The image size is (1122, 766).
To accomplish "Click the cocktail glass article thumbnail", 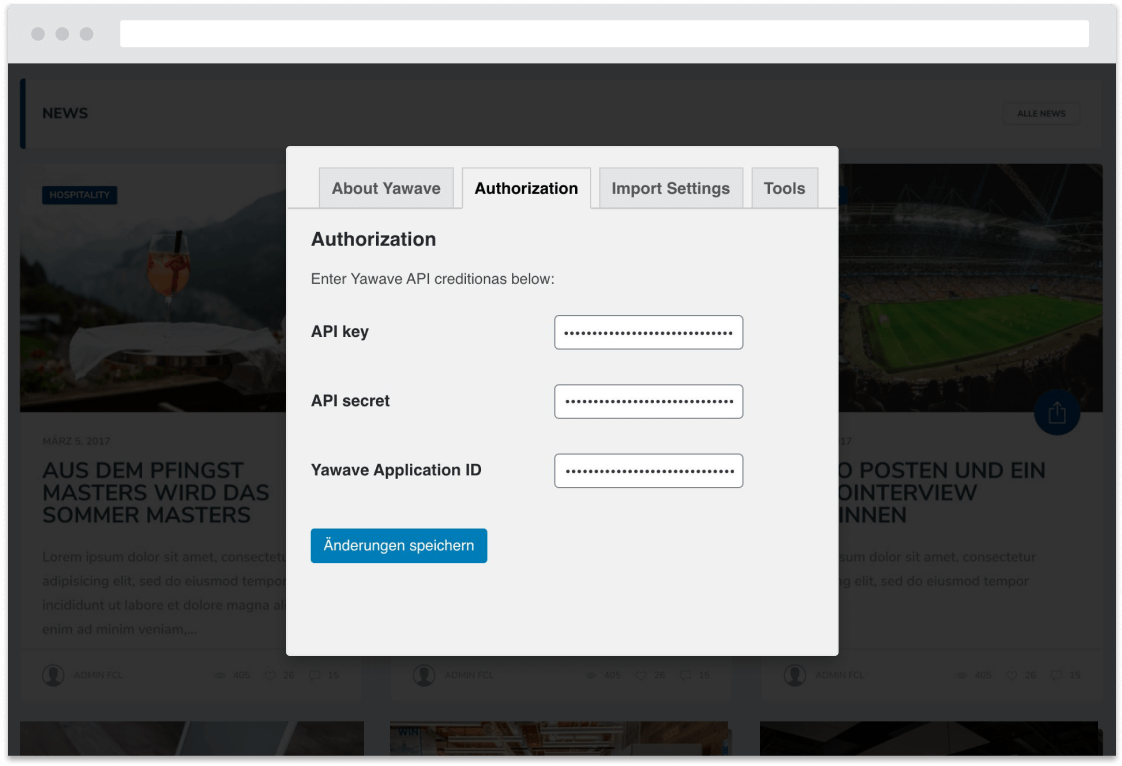I will (x=153, y=288).
